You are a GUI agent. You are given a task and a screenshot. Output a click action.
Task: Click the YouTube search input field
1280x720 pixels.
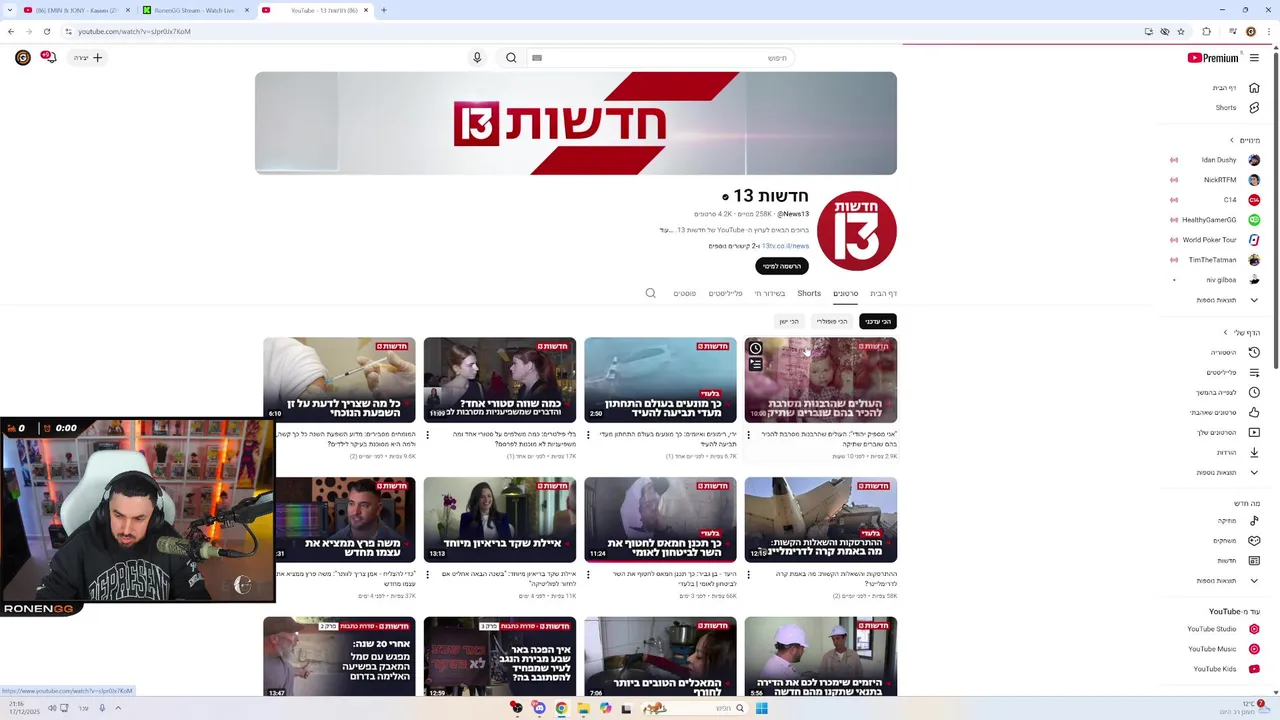pos(660,58)
